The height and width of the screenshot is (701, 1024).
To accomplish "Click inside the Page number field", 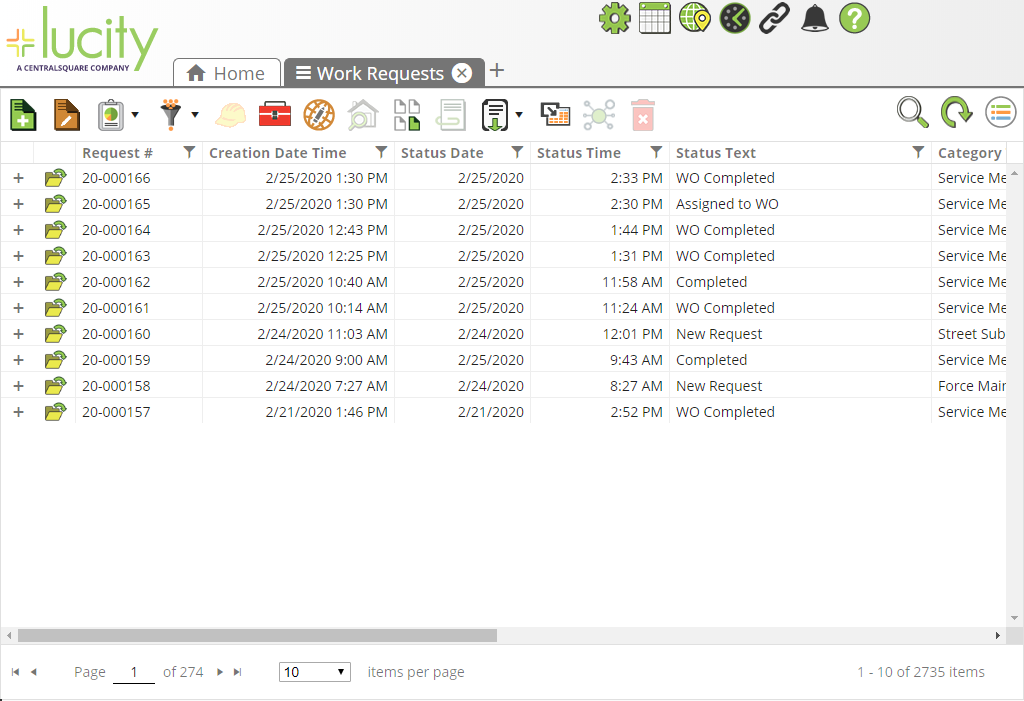I will tap(134, 671).
